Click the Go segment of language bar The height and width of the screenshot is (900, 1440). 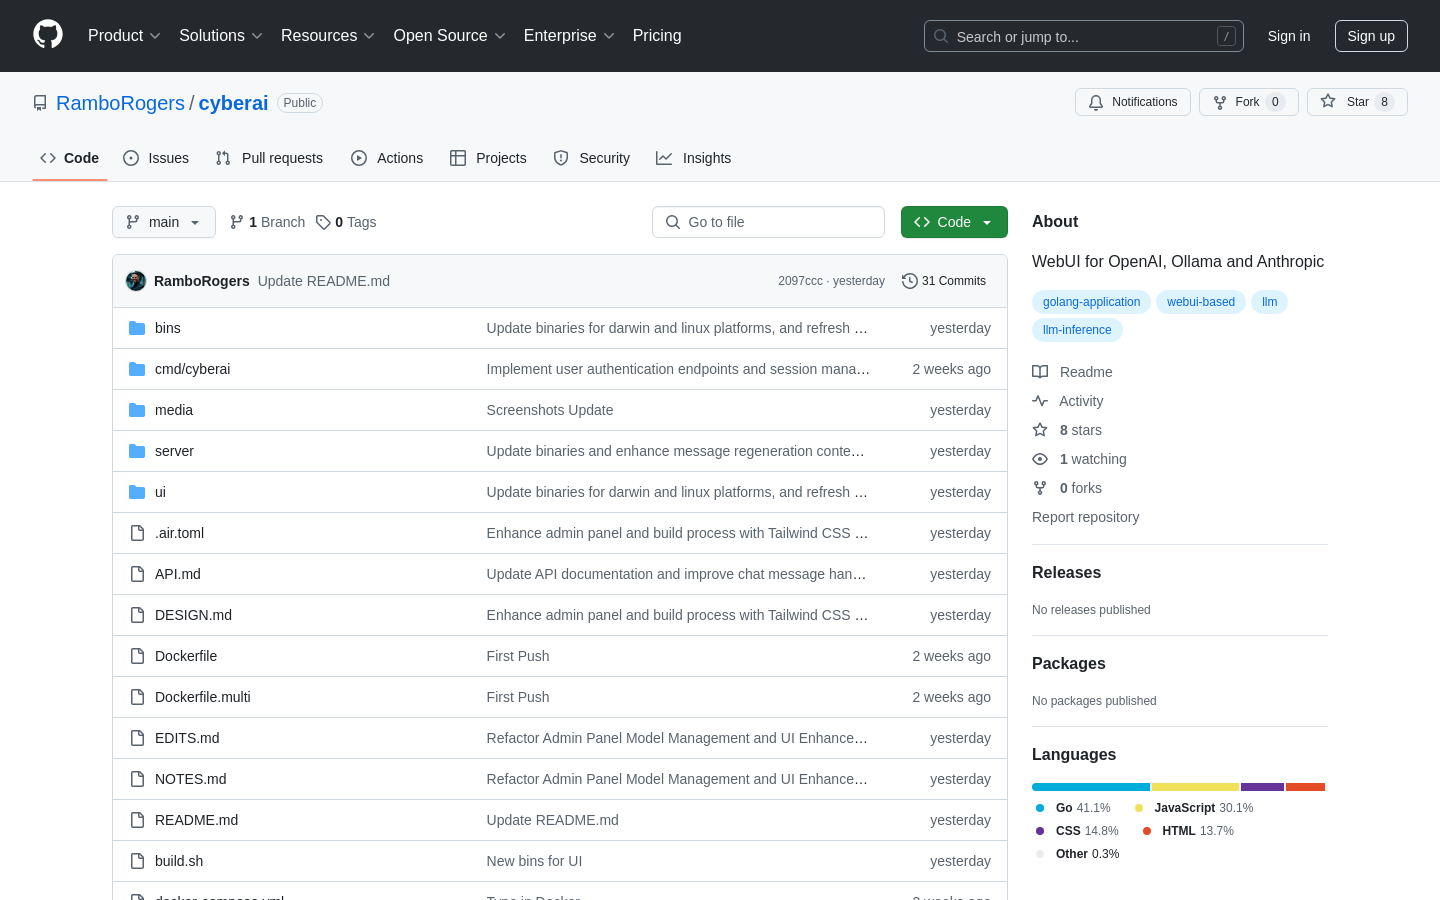coord(1091,787)
